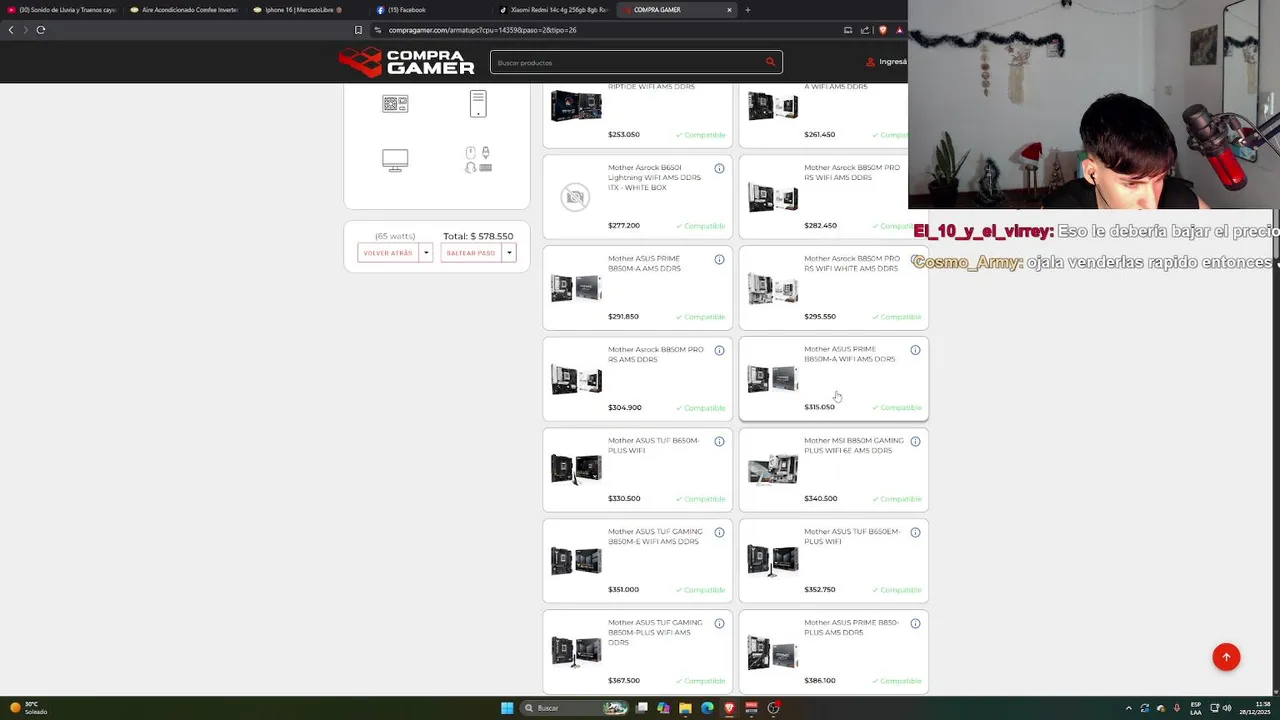Open the Windows Start button
1280x720 pixels.
click(x=507, y=708)
